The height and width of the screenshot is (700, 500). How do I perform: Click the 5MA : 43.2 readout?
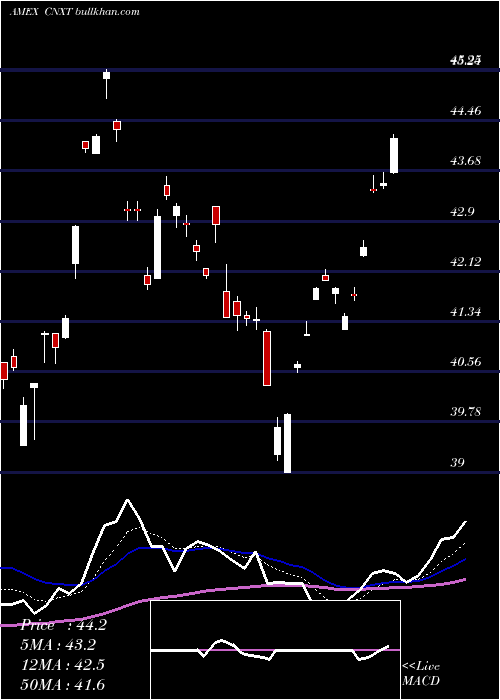click(x=58, y=645)
